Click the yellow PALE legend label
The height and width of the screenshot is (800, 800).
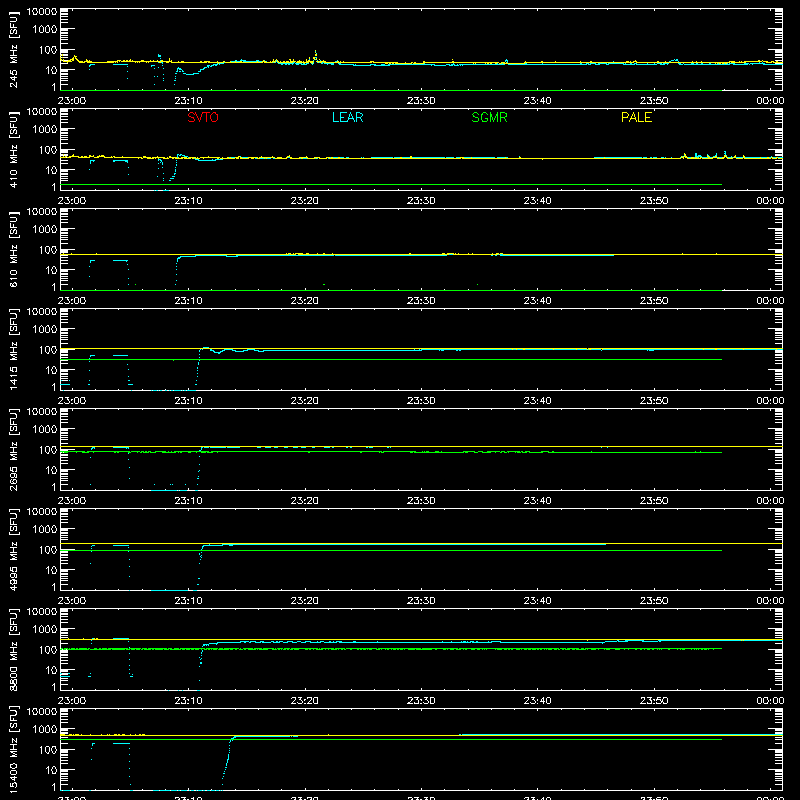[x=636, y=117]
